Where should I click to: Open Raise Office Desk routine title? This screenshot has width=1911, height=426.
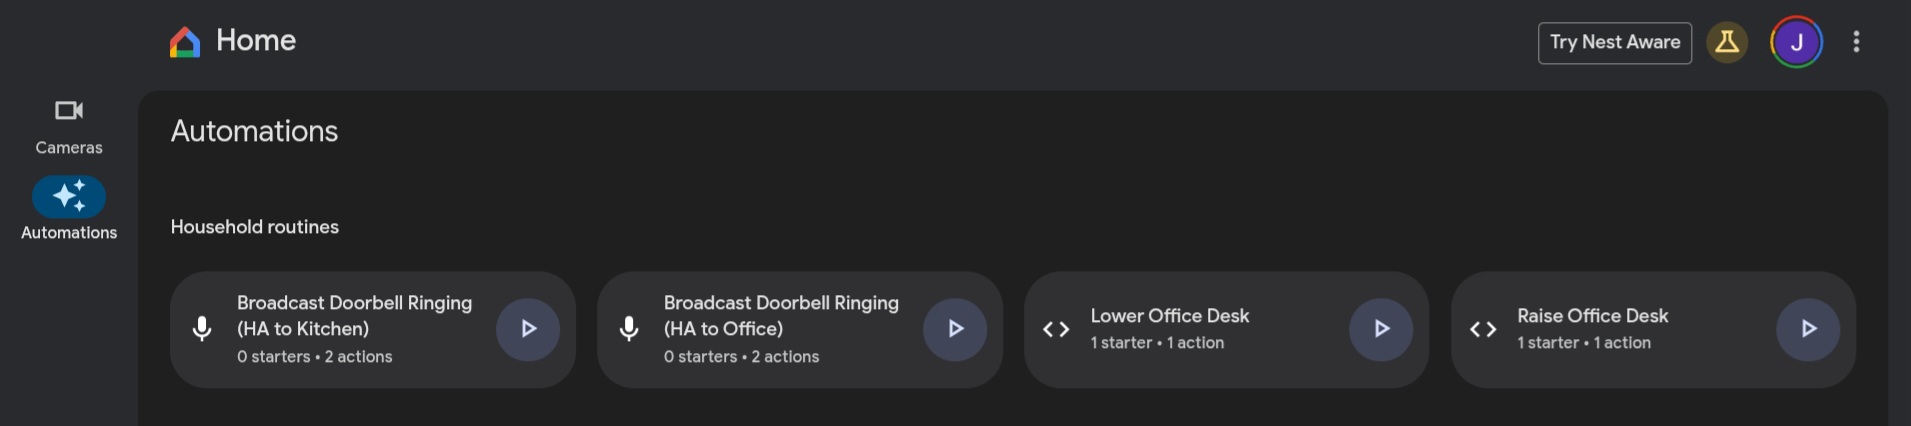[1592, 316]
